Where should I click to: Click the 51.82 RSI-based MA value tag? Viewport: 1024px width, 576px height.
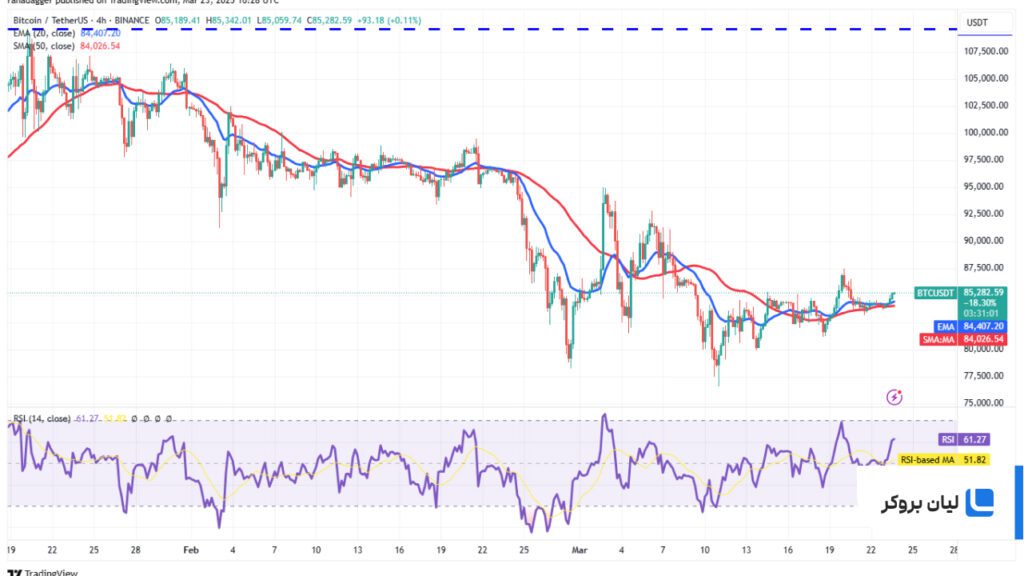974,460
